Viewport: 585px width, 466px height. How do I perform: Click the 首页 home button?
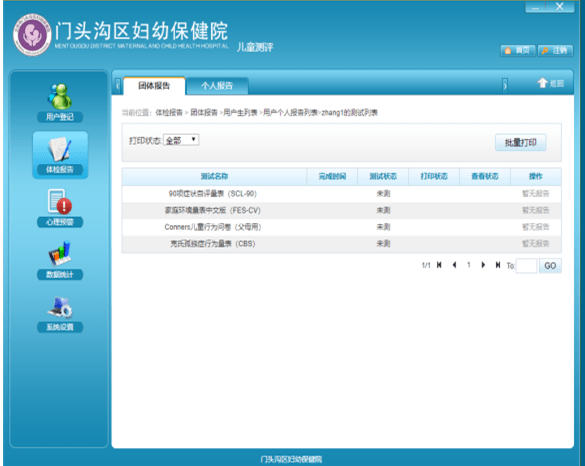[x=518, y=50]
